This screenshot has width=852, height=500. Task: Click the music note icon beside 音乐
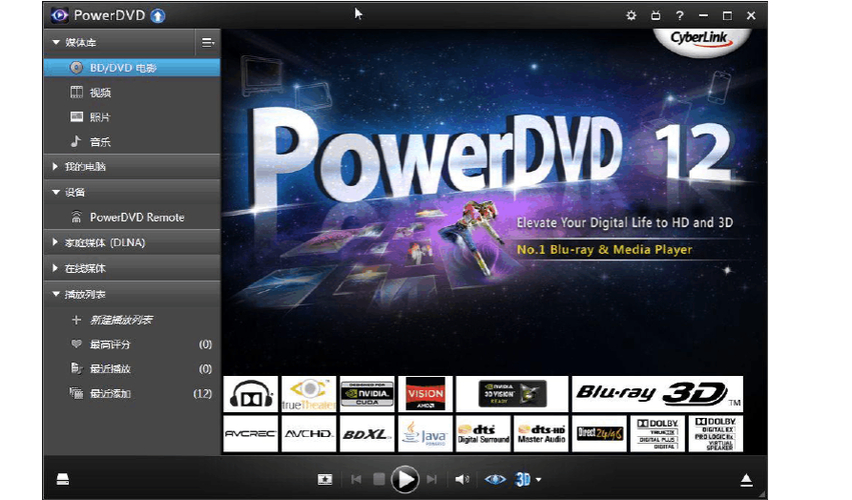[x=76, y=141]
